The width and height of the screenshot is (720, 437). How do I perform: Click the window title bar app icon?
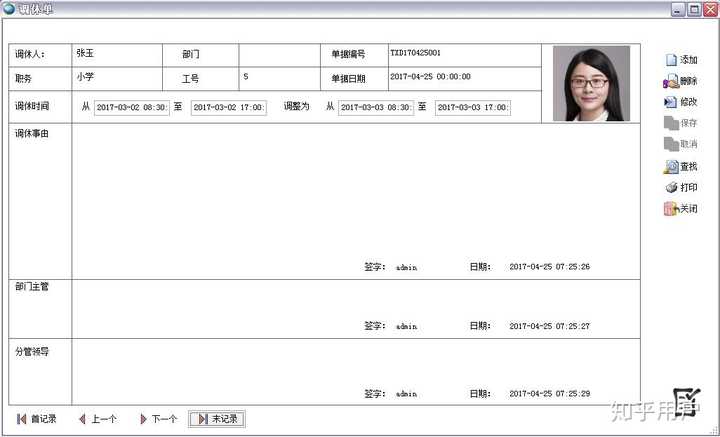(x=9, y=8)
